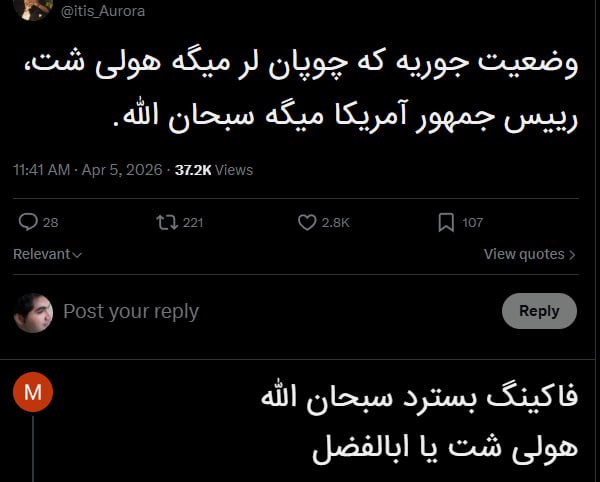Open the 37.2K Views analytics

click(214, 170)
